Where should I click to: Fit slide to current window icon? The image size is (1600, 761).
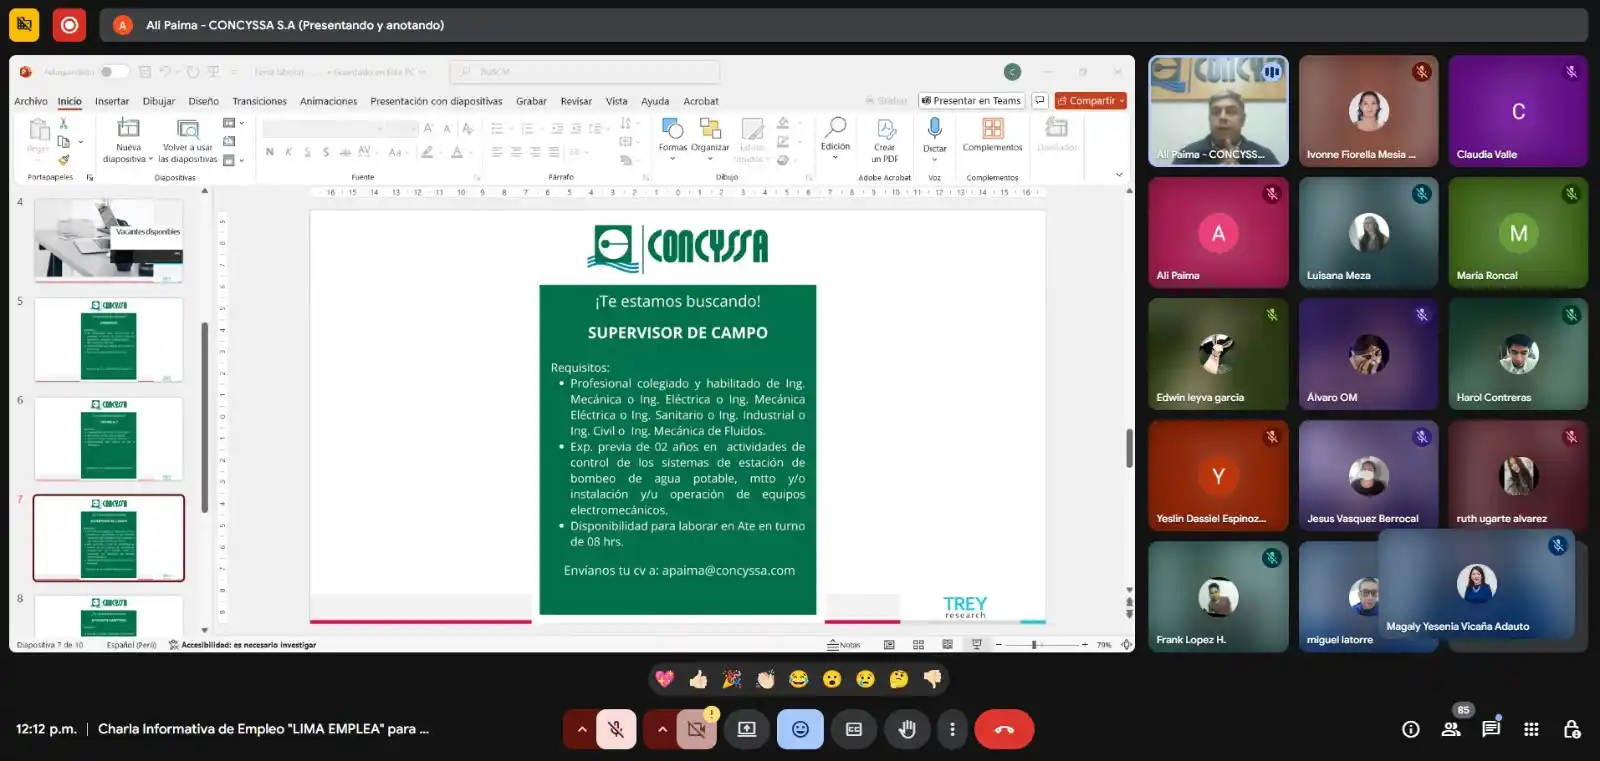pyautogui.click(x=1127, y=645)
